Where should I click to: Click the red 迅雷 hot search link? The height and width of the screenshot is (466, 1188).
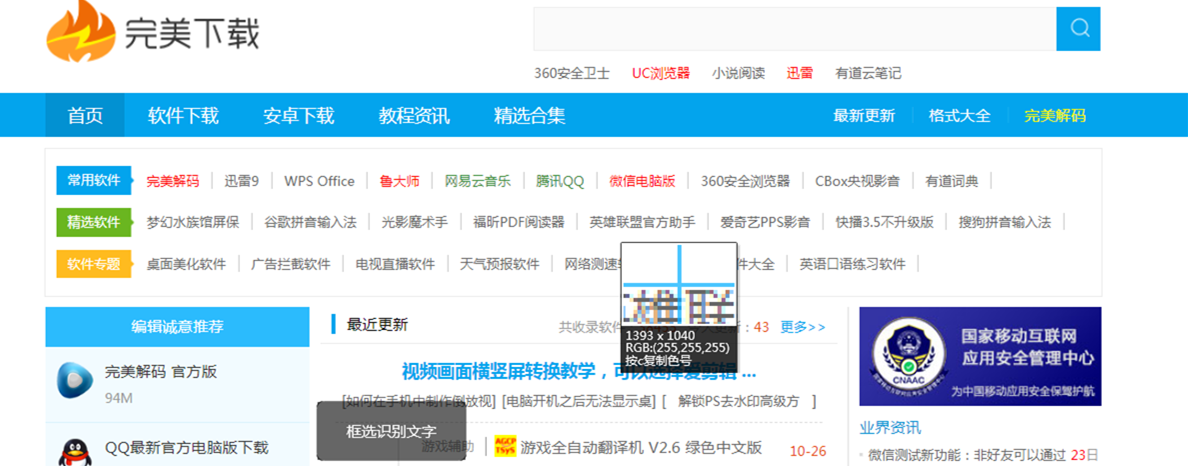point(800,73)
